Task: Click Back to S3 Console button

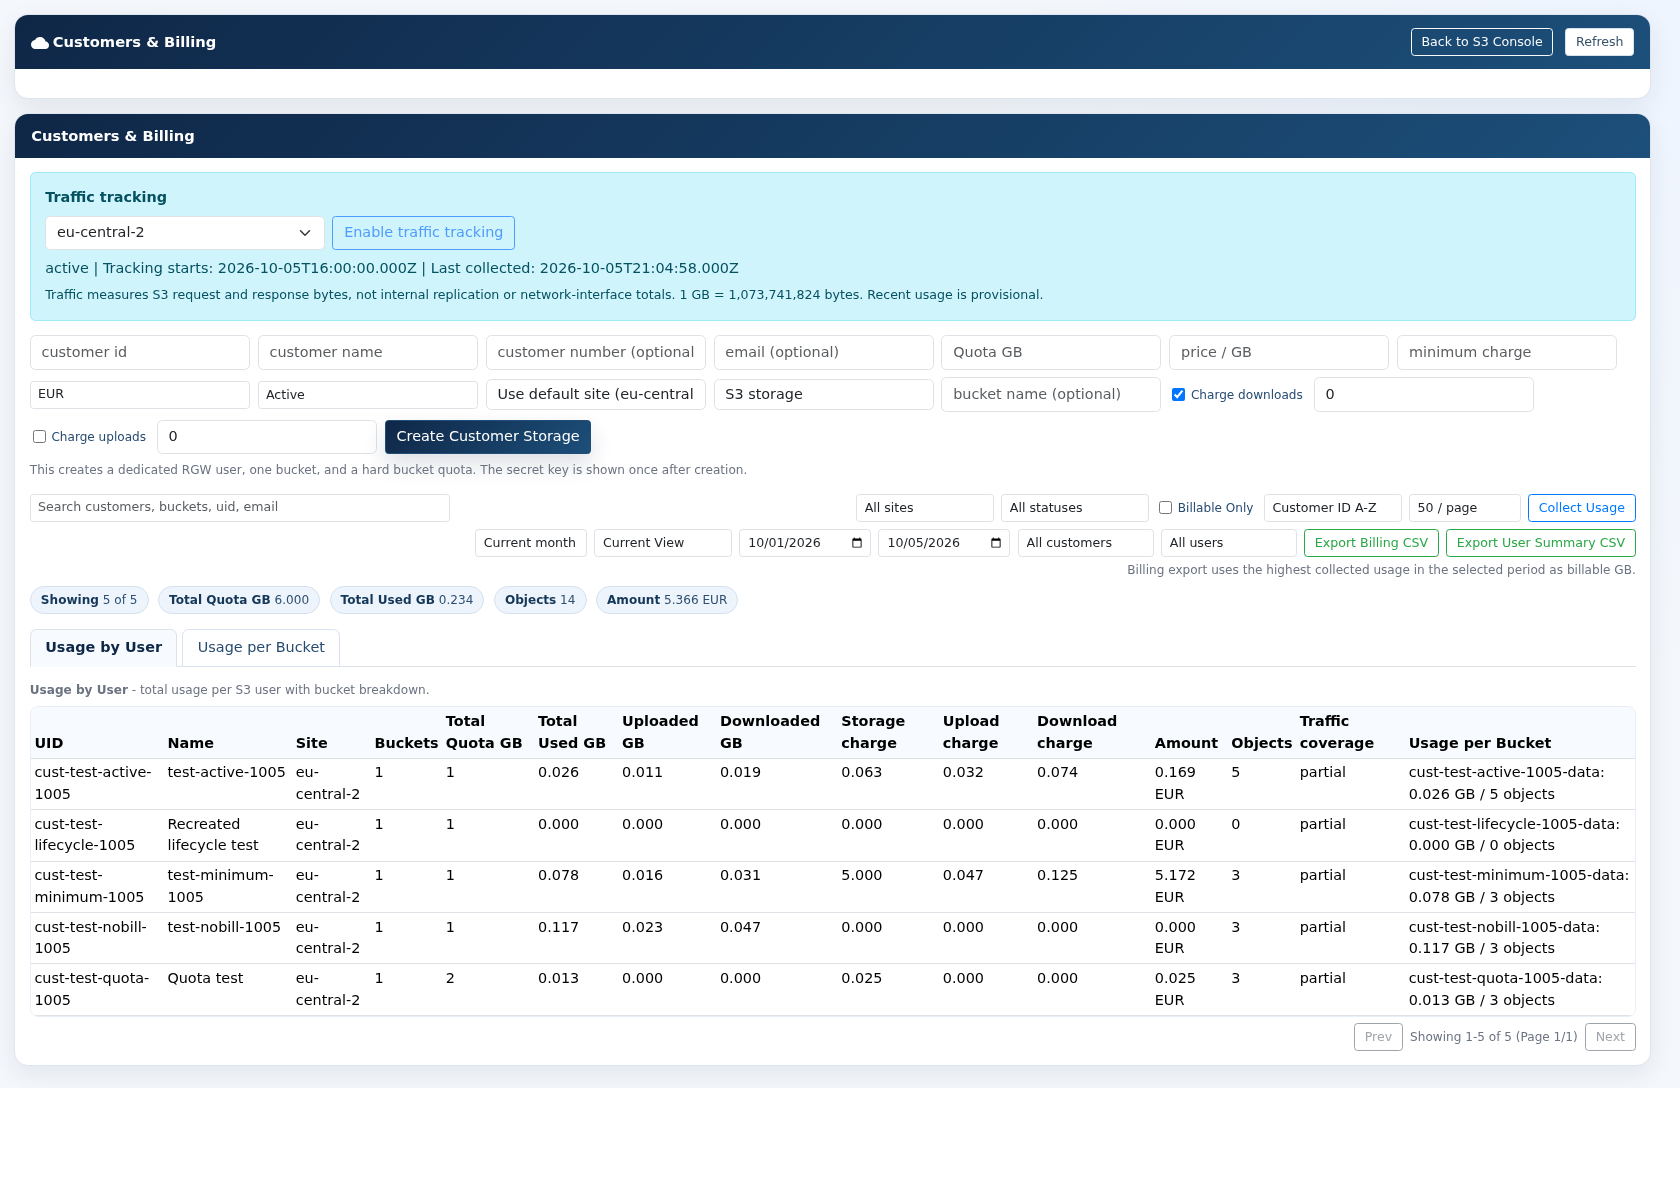Action: 1482,42
